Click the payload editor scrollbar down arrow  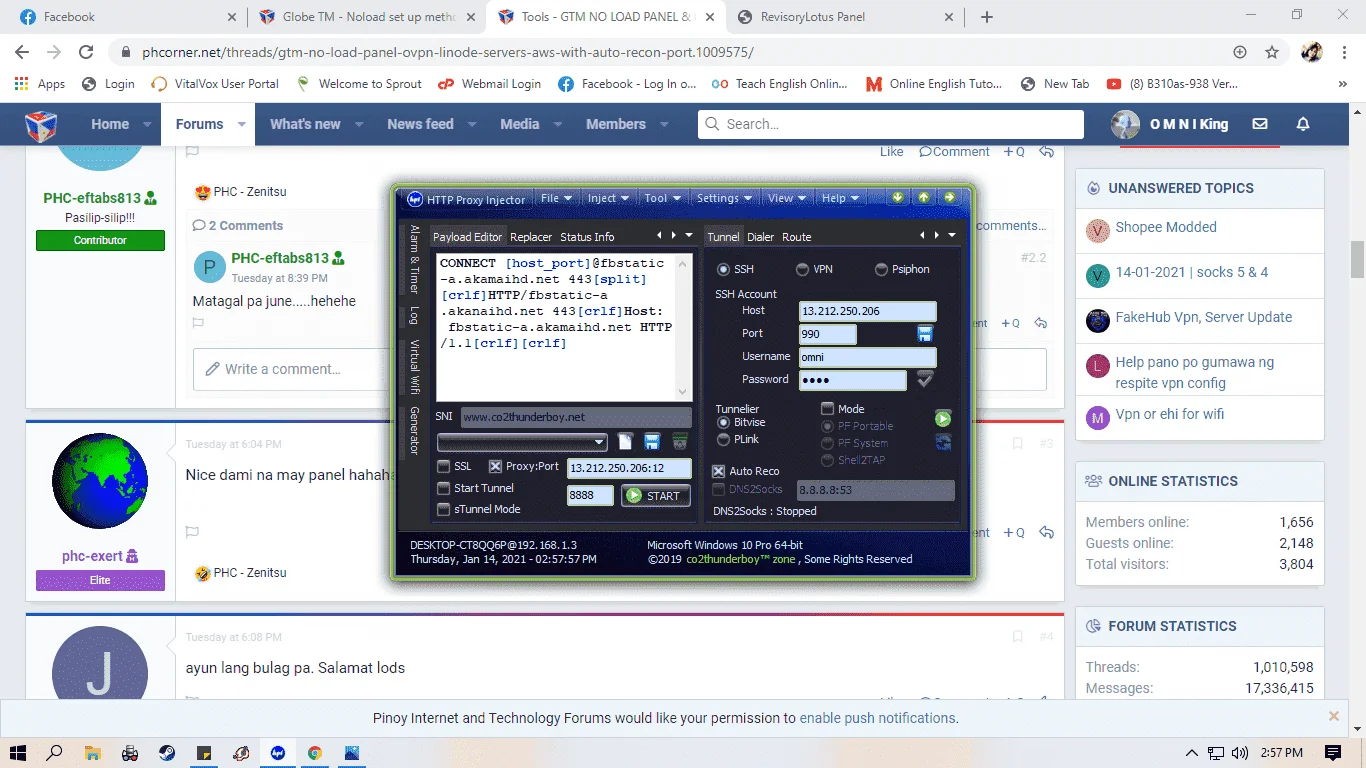click(x=684, y=392)
